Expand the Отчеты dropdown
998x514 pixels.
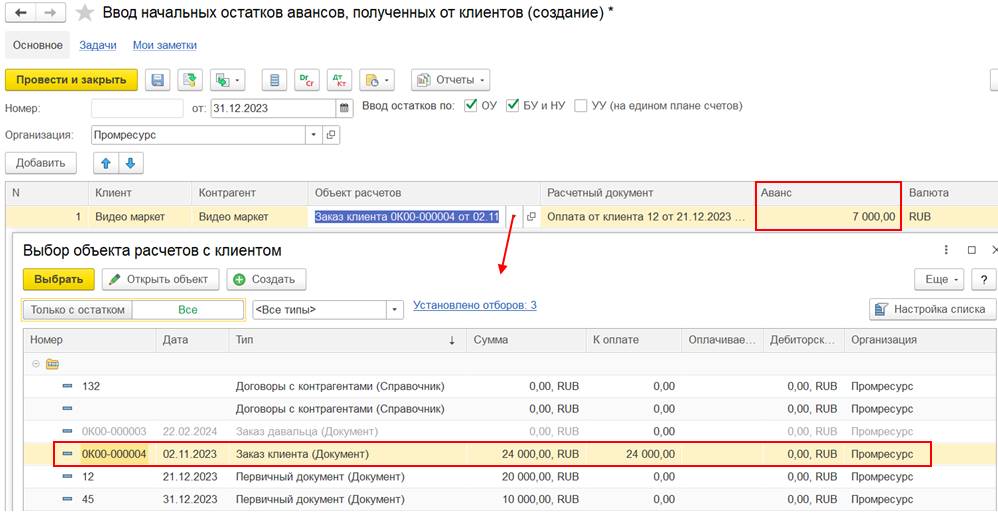[450, 80]
